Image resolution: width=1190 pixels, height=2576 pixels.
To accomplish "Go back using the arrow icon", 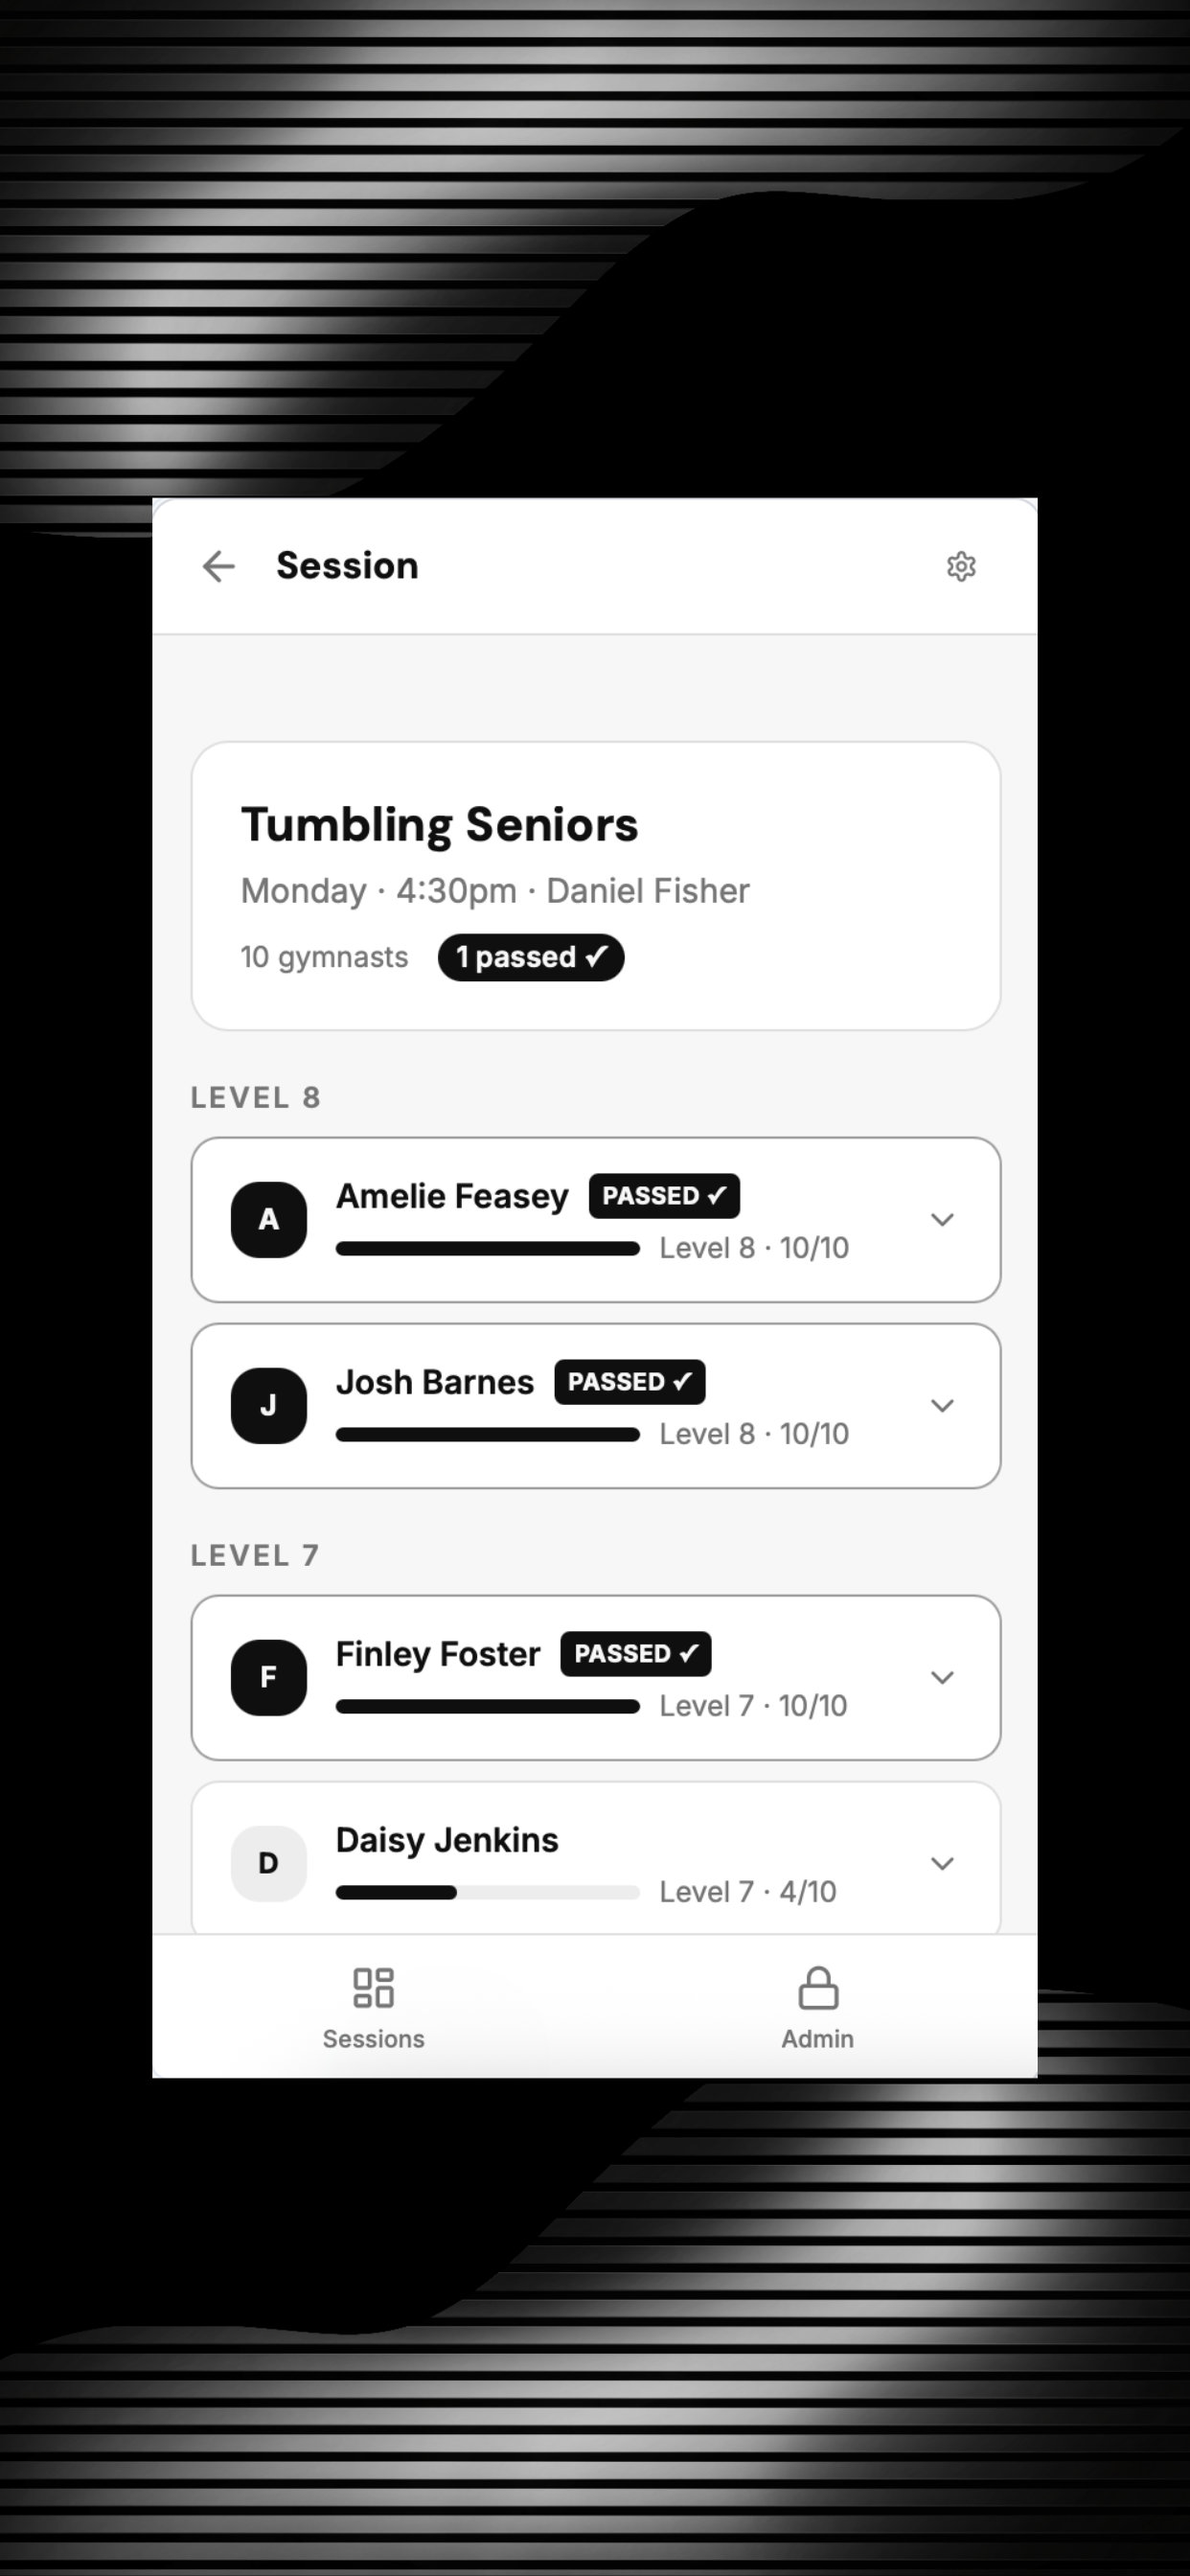I will coord(218,566).
